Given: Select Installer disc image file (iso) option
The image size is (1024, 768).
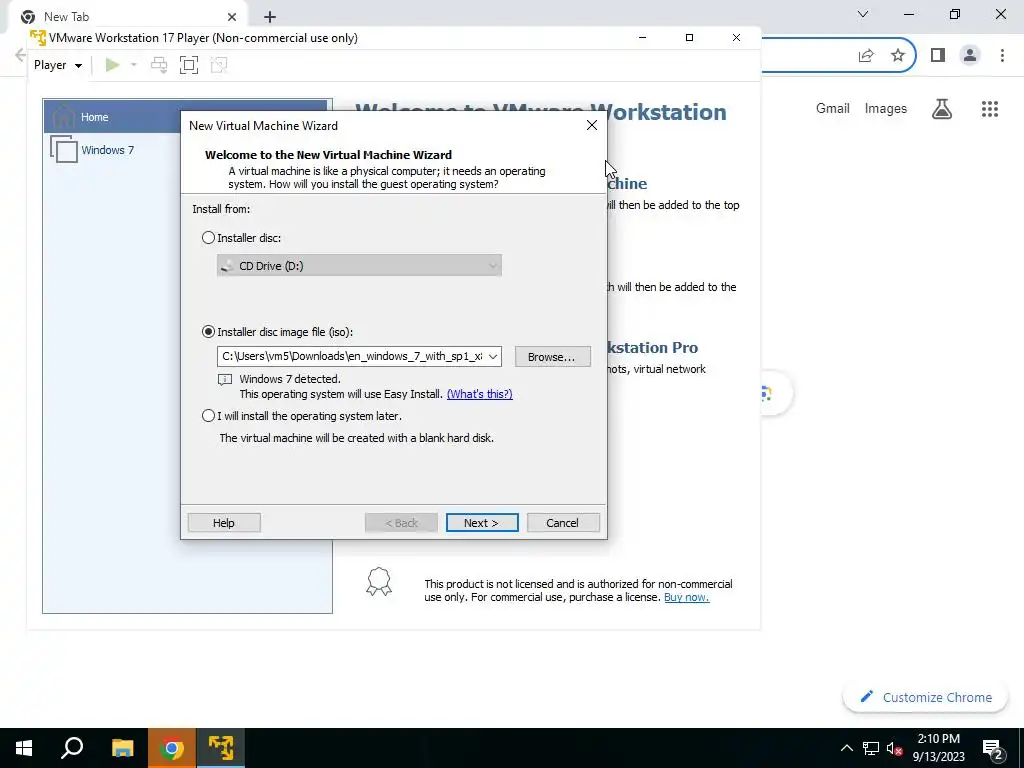Looking at the screenshot, I should [208, 332].
